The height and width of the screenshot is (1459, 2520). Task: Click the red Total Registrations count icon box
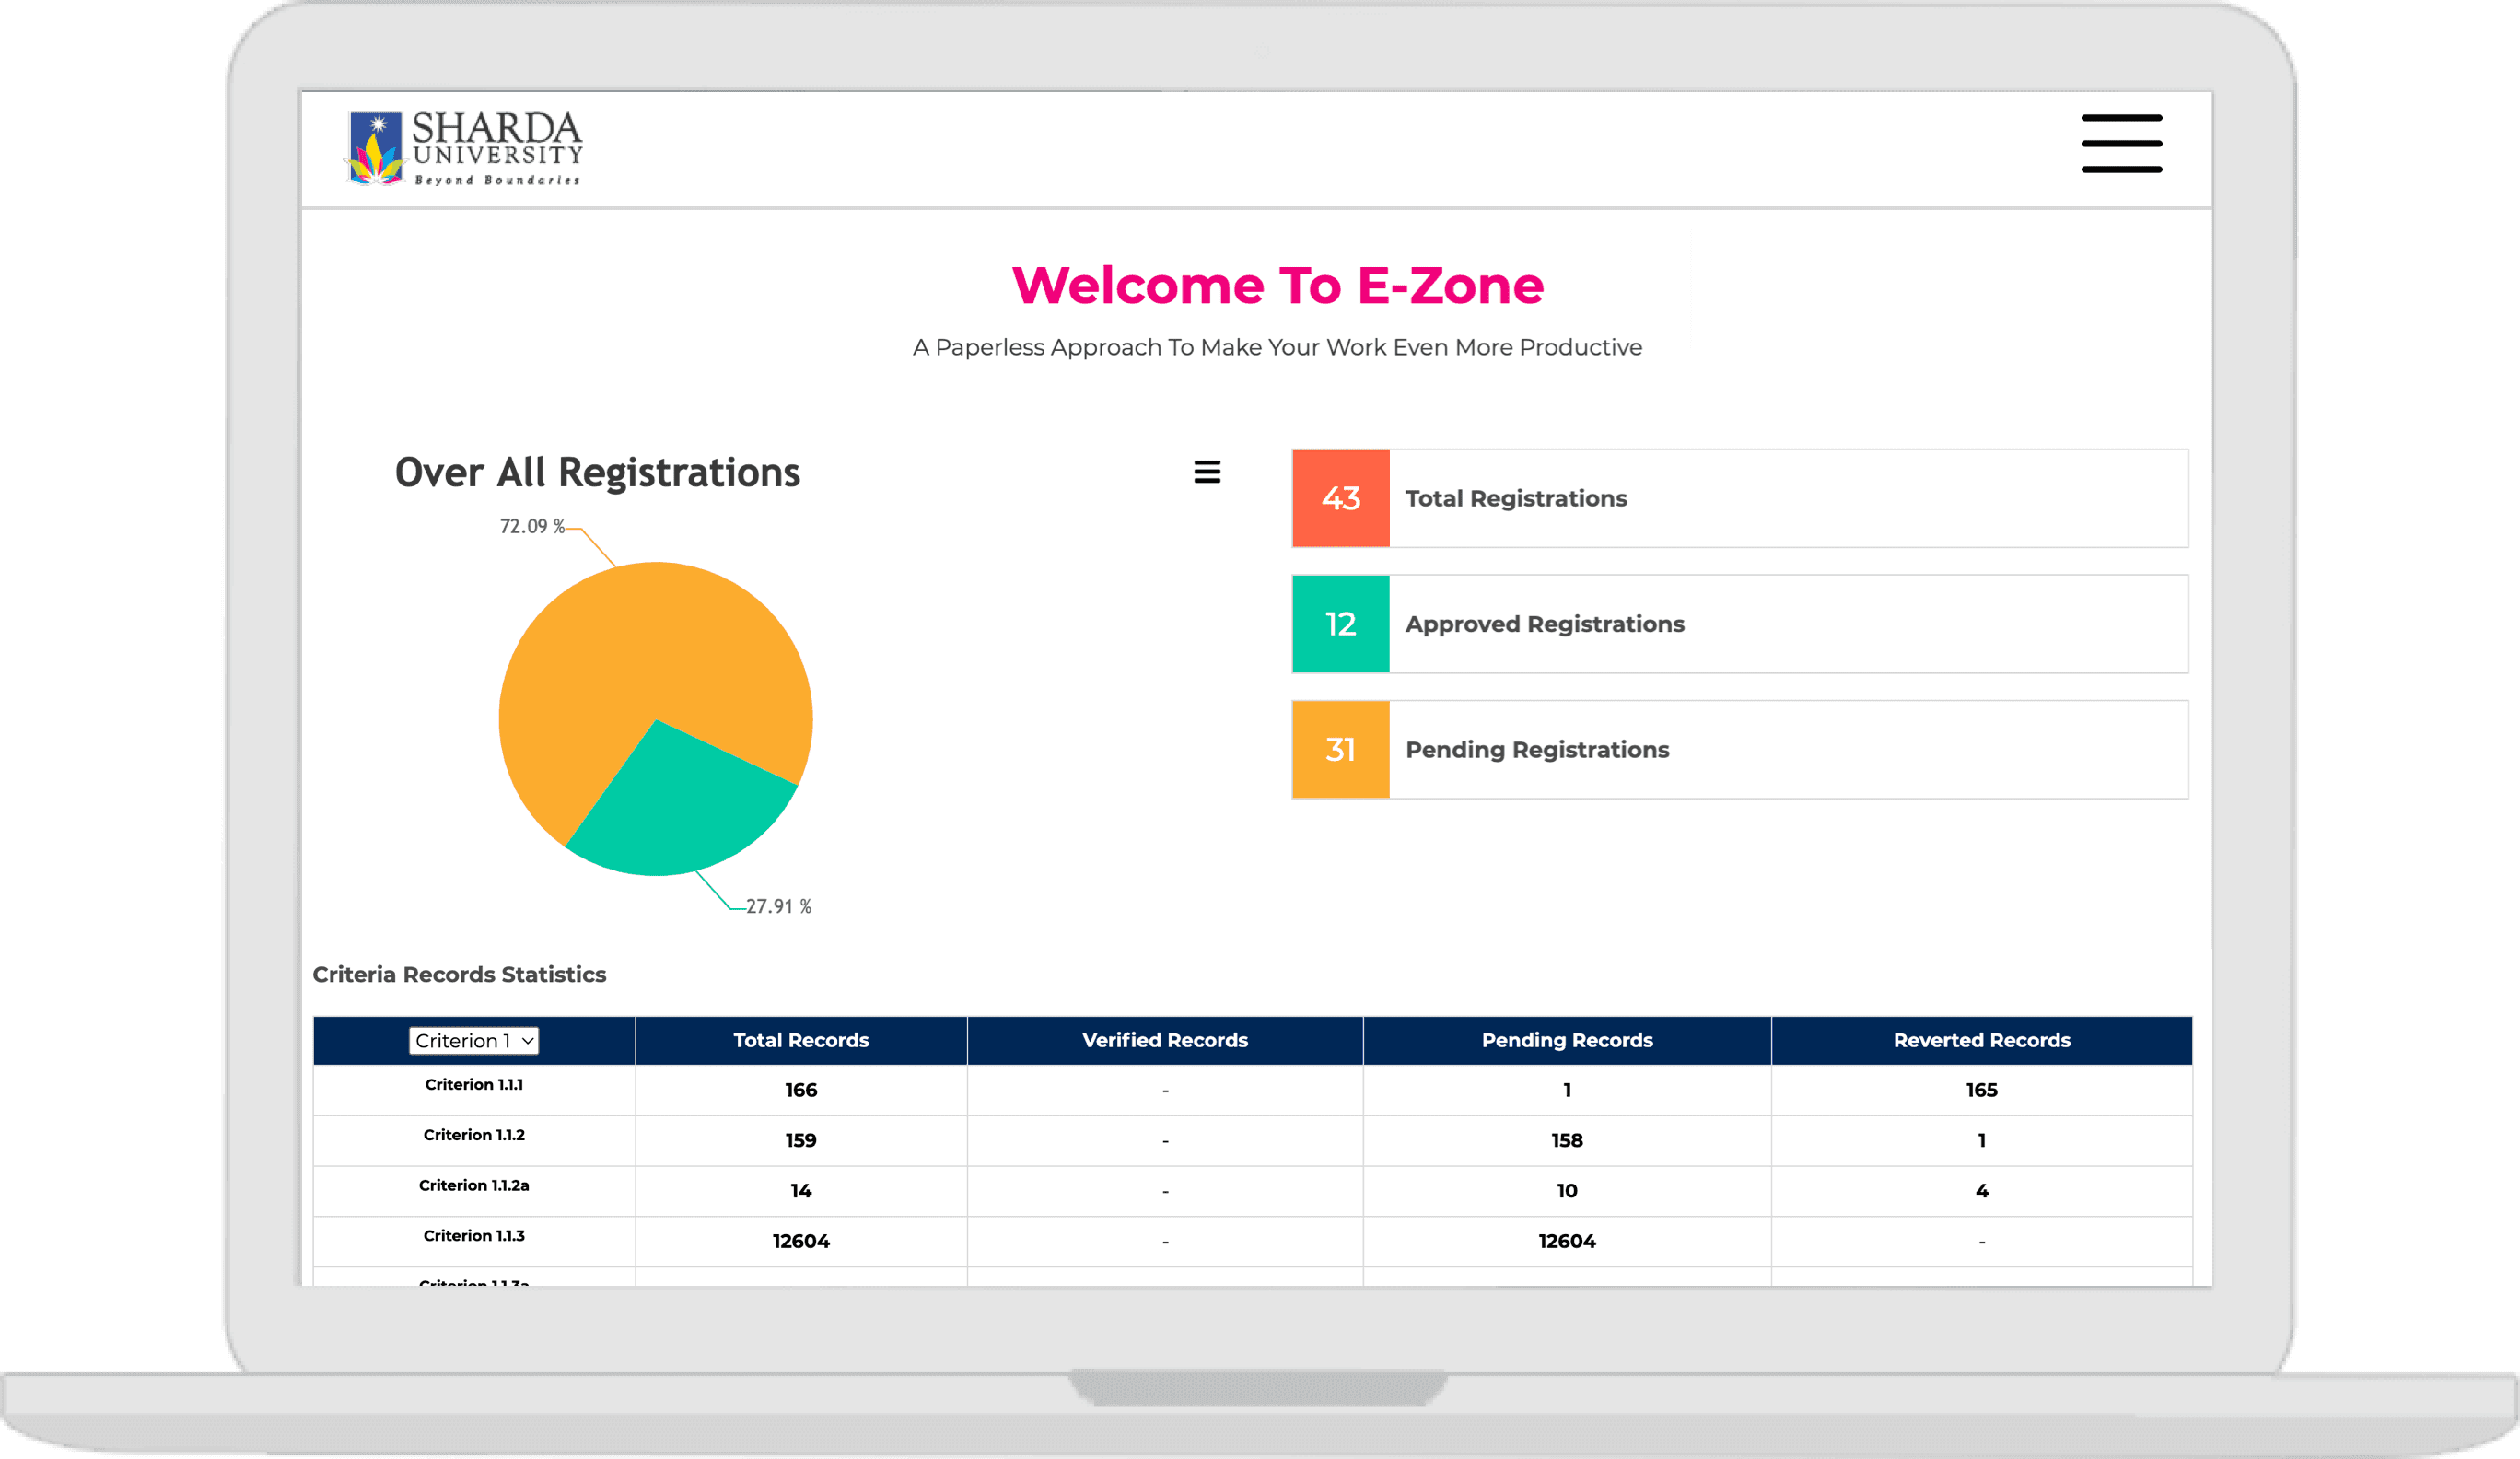click(1340, 498)
